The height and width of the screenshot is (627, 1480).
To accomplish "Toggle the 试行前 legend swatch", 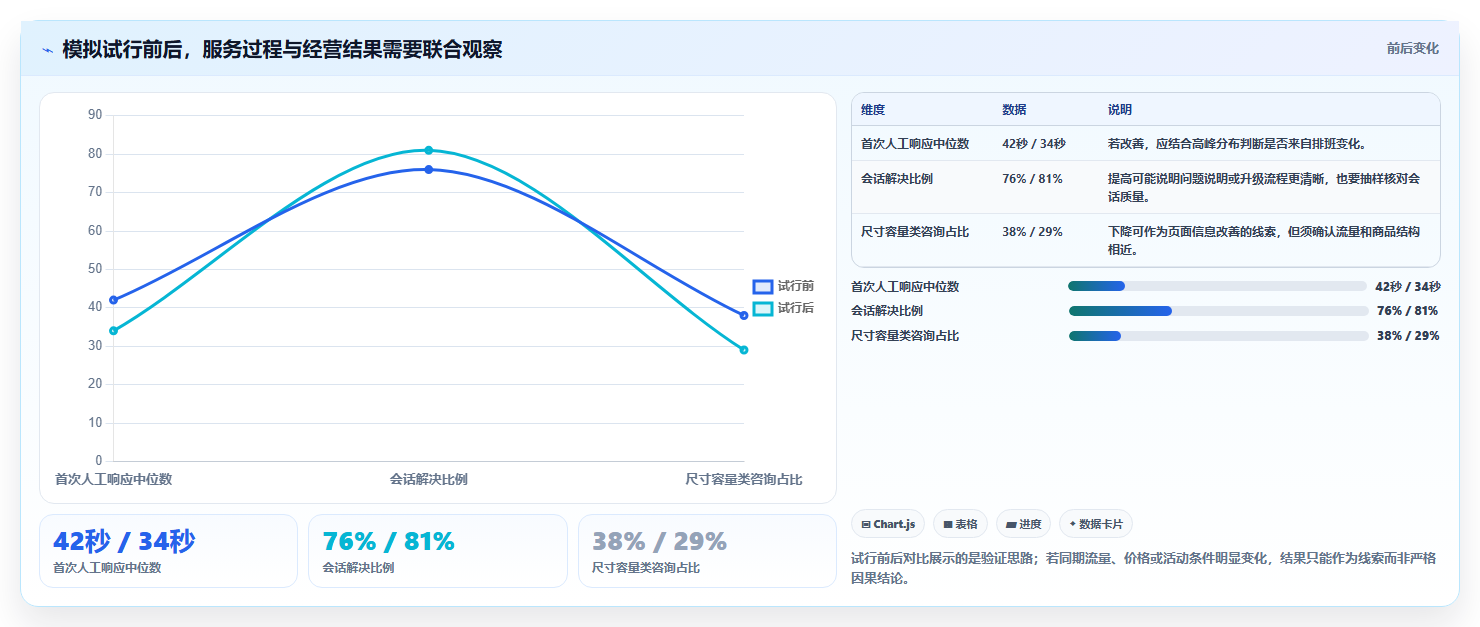I will click(763, 286).
